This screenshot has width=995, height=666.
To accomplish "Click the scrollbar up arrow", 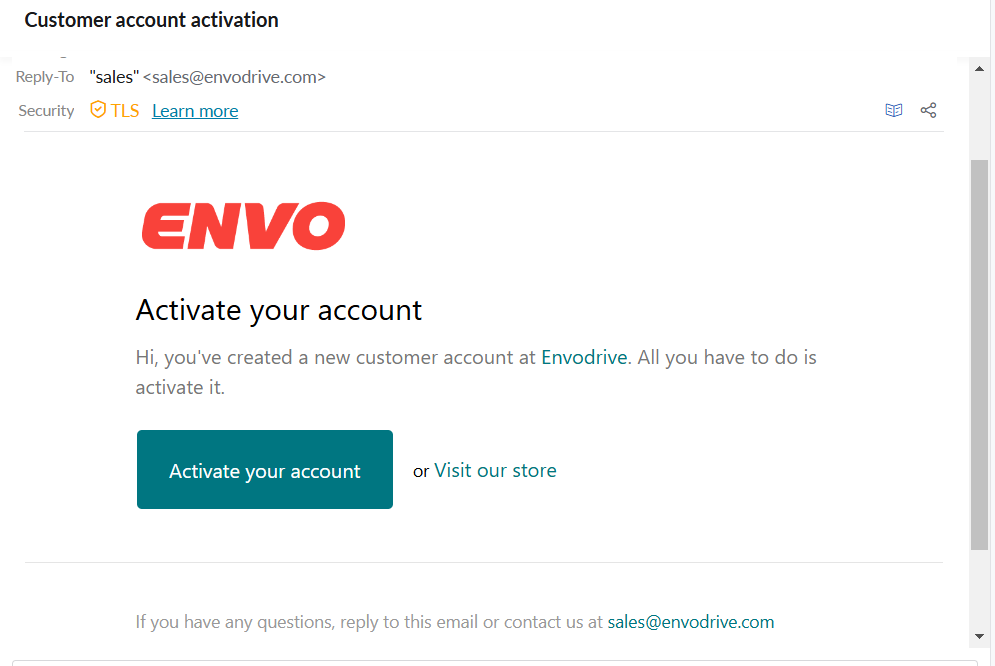I will (979, 69).
